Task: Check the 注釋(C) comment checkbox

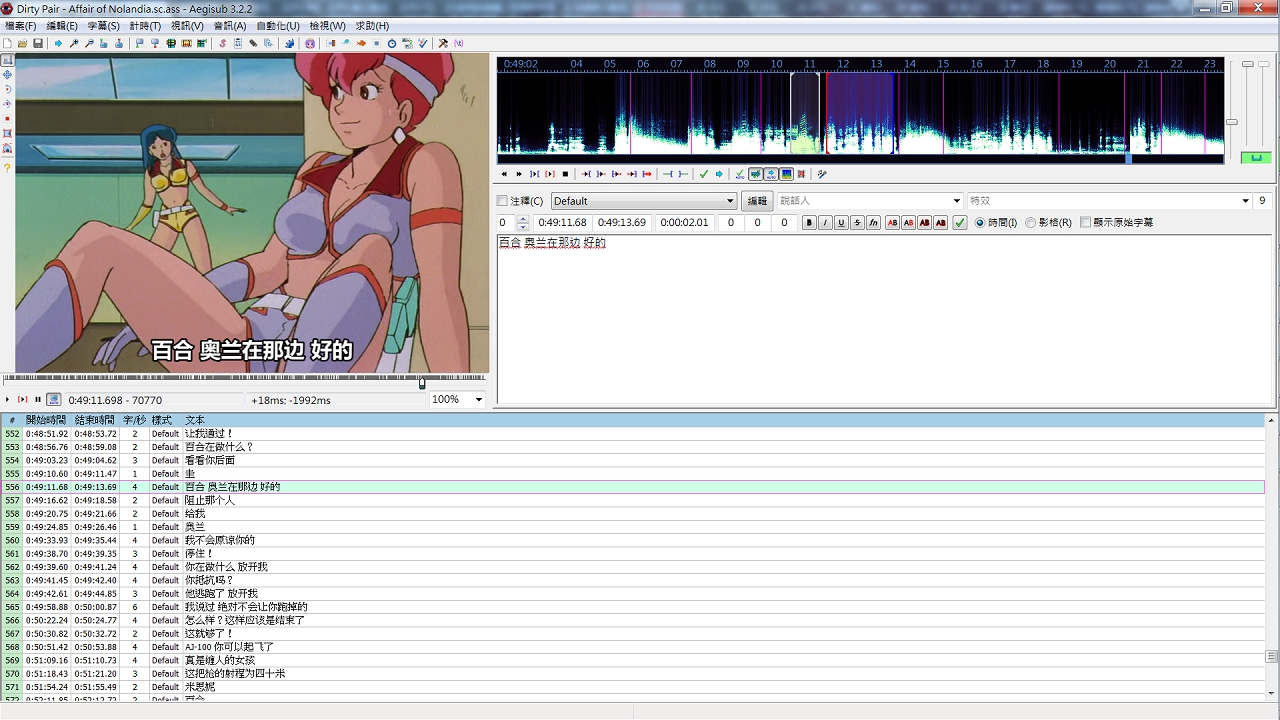Action: [503, 201]
